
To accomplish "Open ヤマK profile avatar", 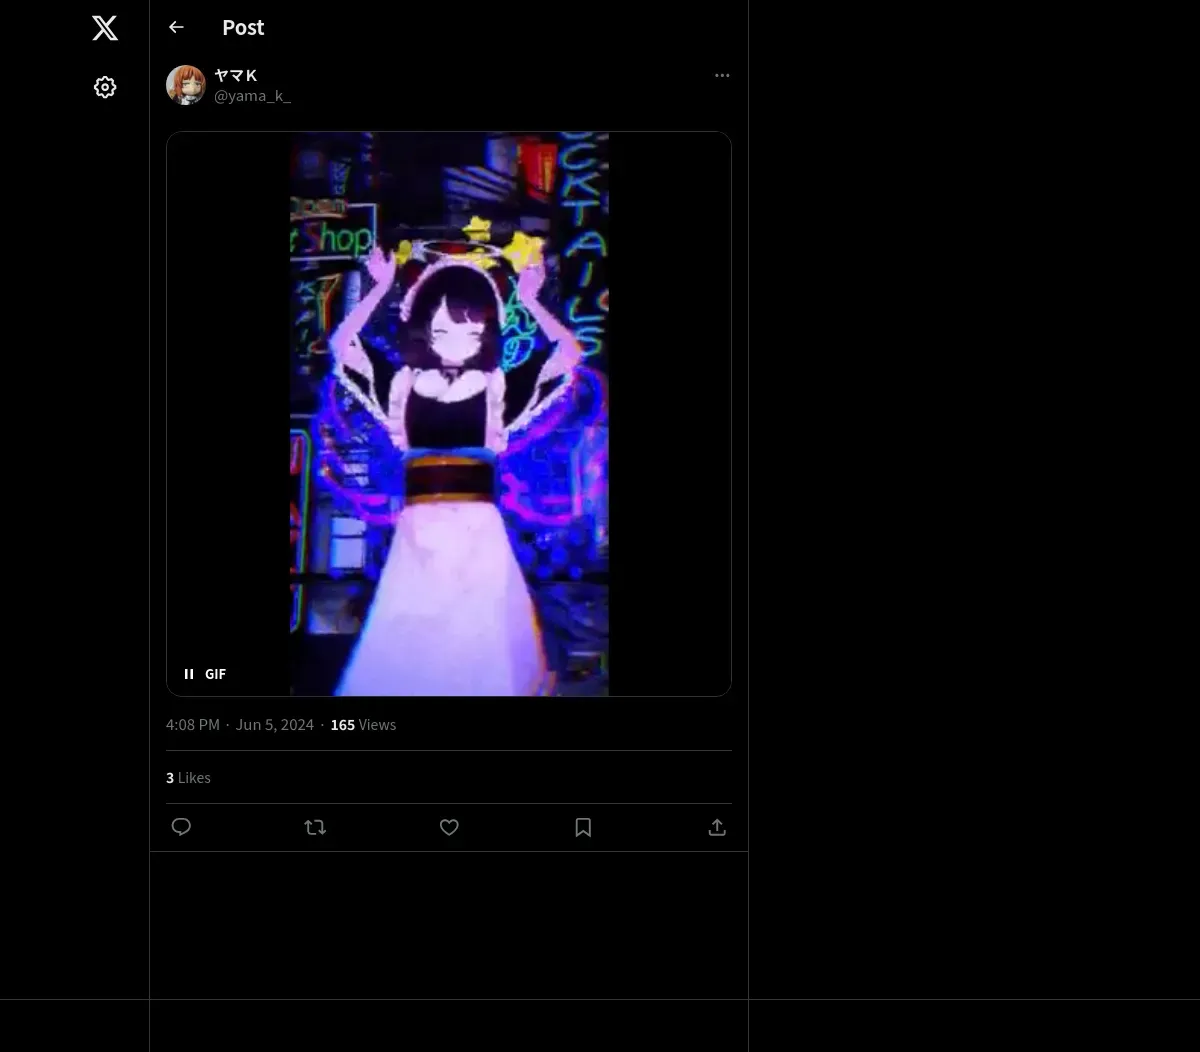I will pos(186,85).
